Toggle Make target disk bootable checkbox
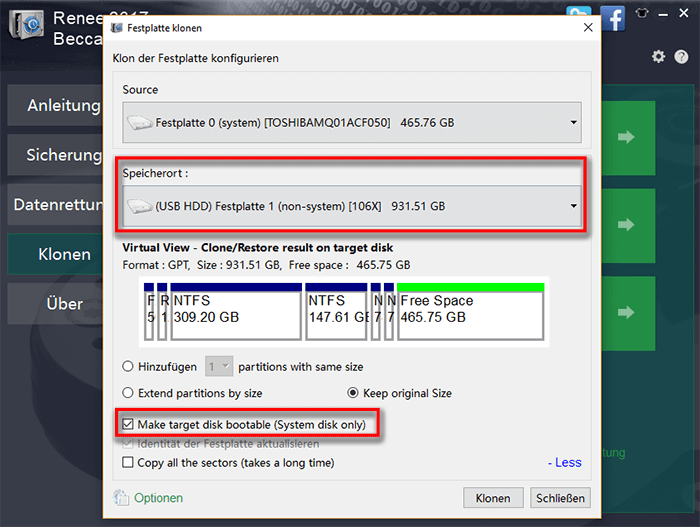The image size is (700, 527). [x=128, y=424]
